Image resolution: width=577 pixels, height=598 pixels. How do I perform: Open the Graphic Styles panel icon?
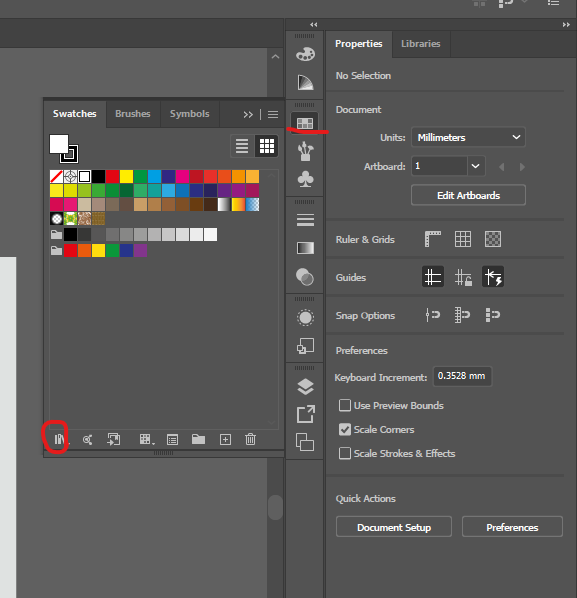tap(305, 346)
